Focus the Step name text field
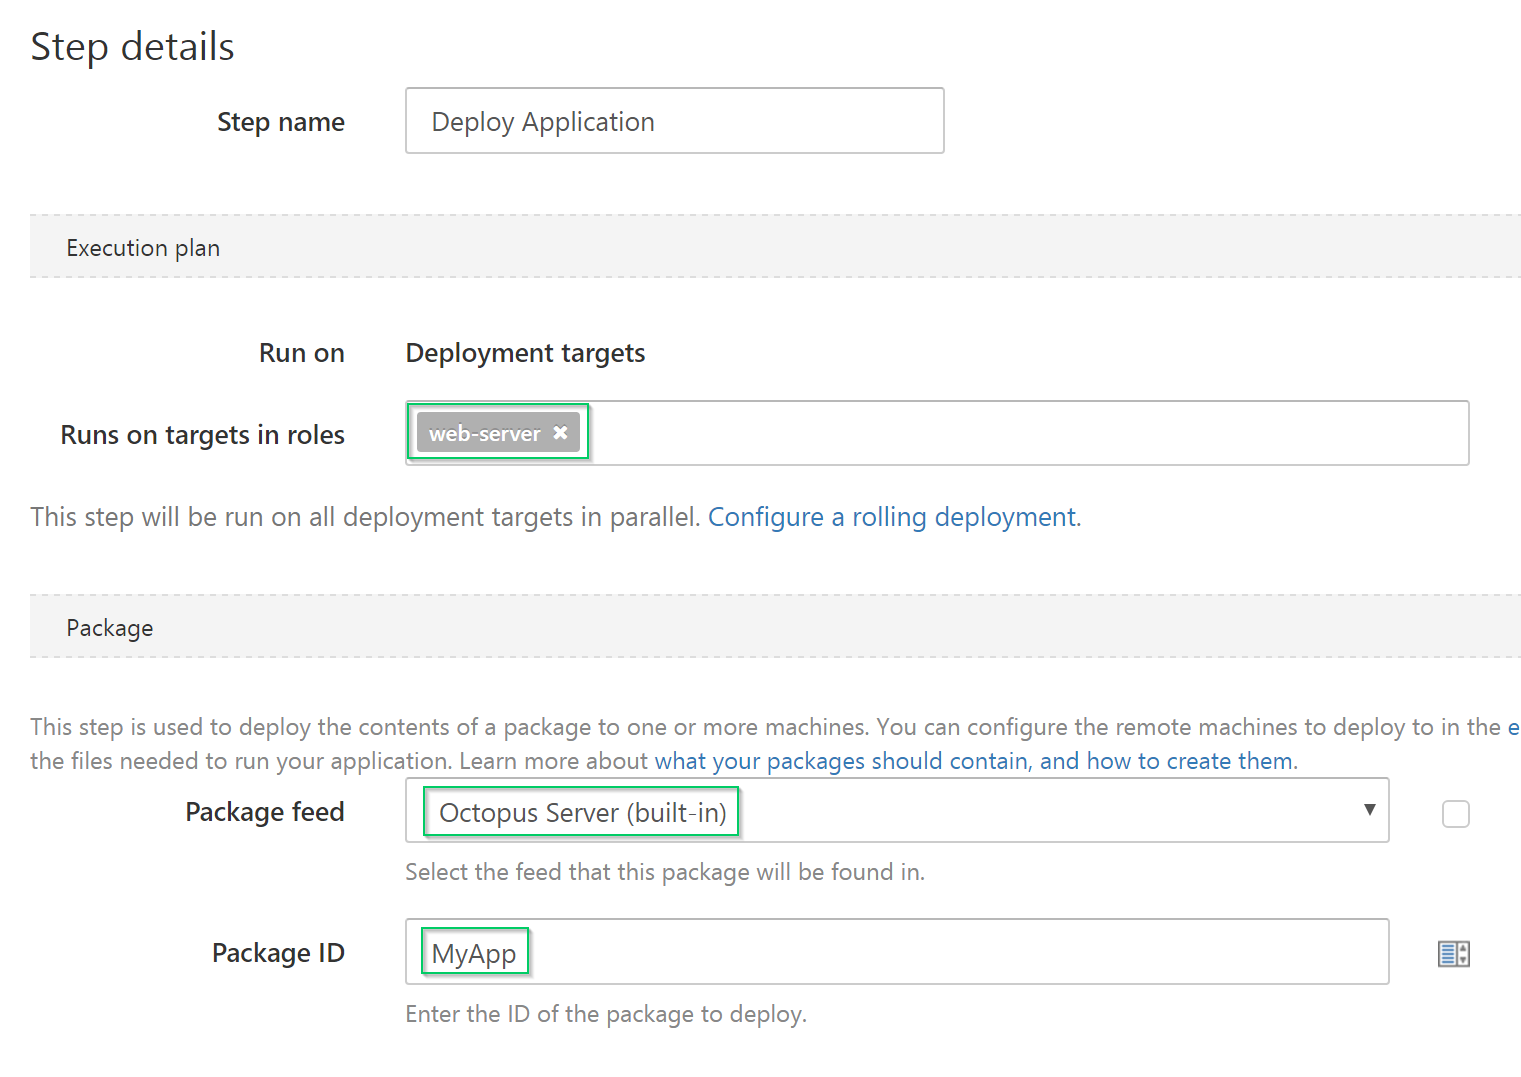 pos(674,121)
